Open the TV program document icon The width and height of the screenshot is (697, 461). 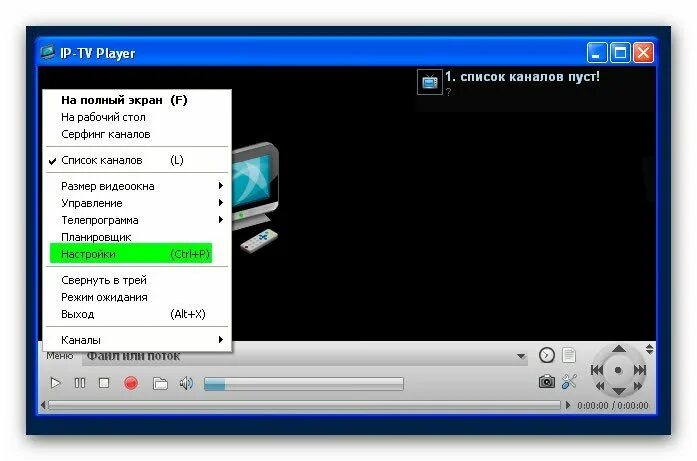(x=569, y=355)
